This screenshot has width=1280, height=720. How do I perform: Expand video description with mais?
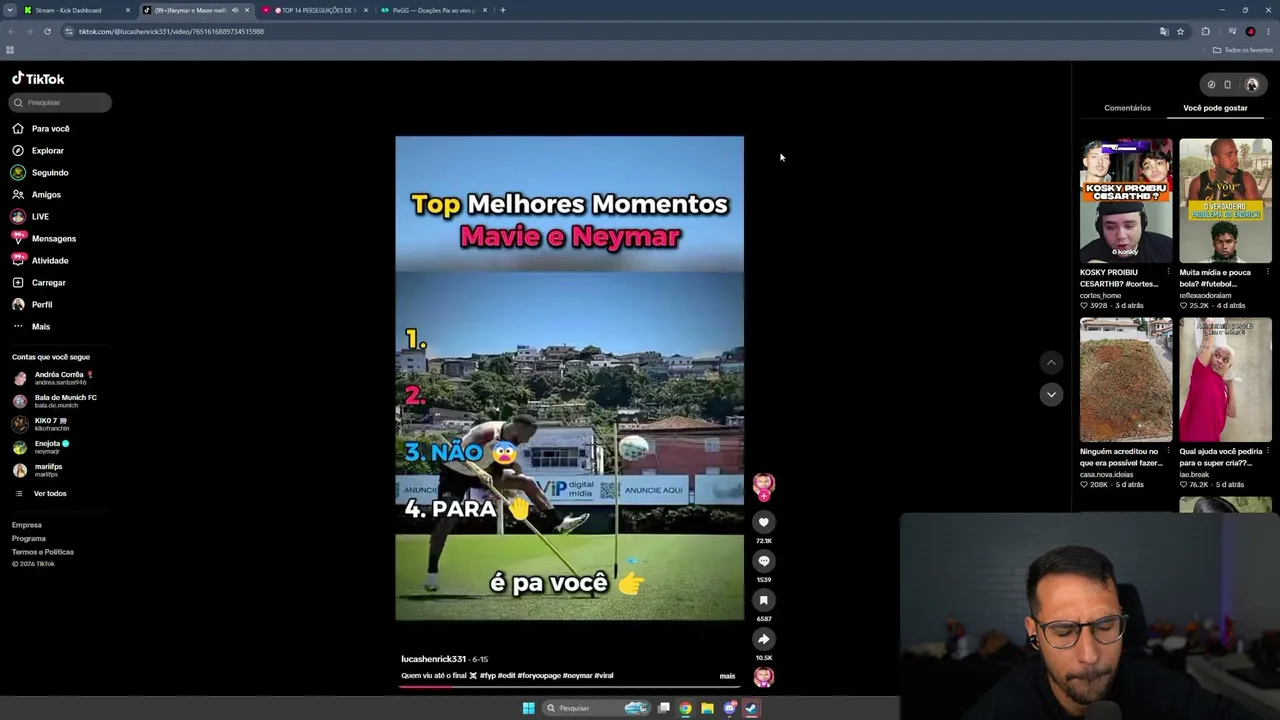point(727,676)
